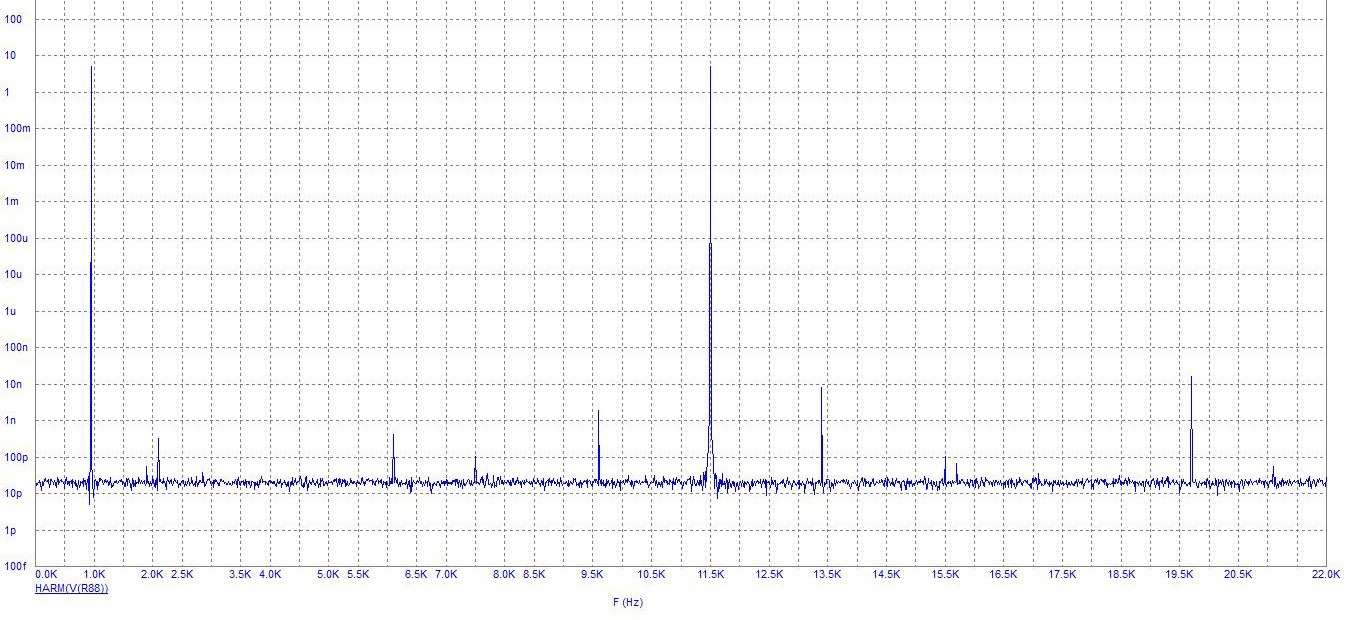Image resolution: width=1355 pixels, height=620 pixels.
Task: Click the 1u y-axis label
Action: click(x=12, y=311)
